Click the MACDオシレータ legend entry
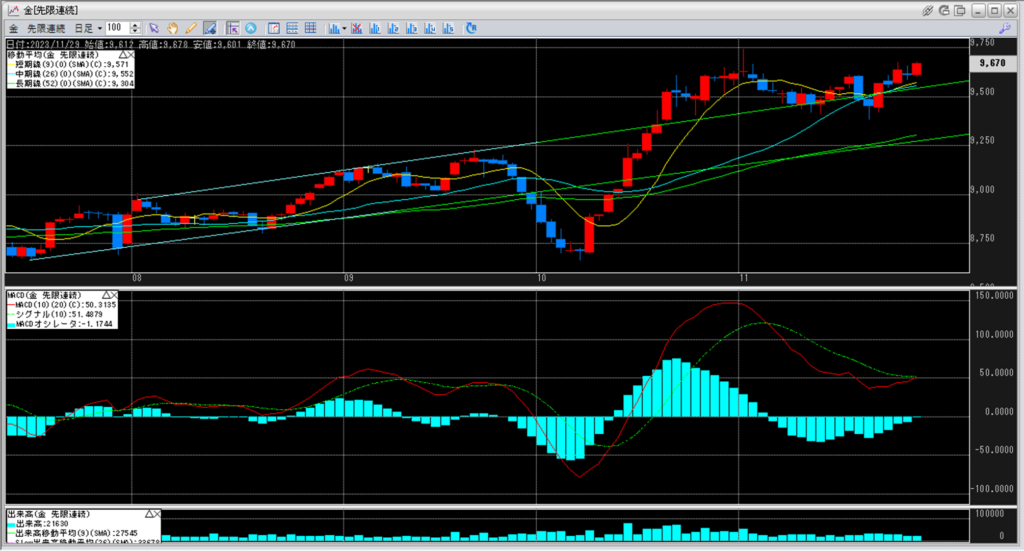Image resolution: width=1024 pixels, height=551 pixels. (60, 324)
